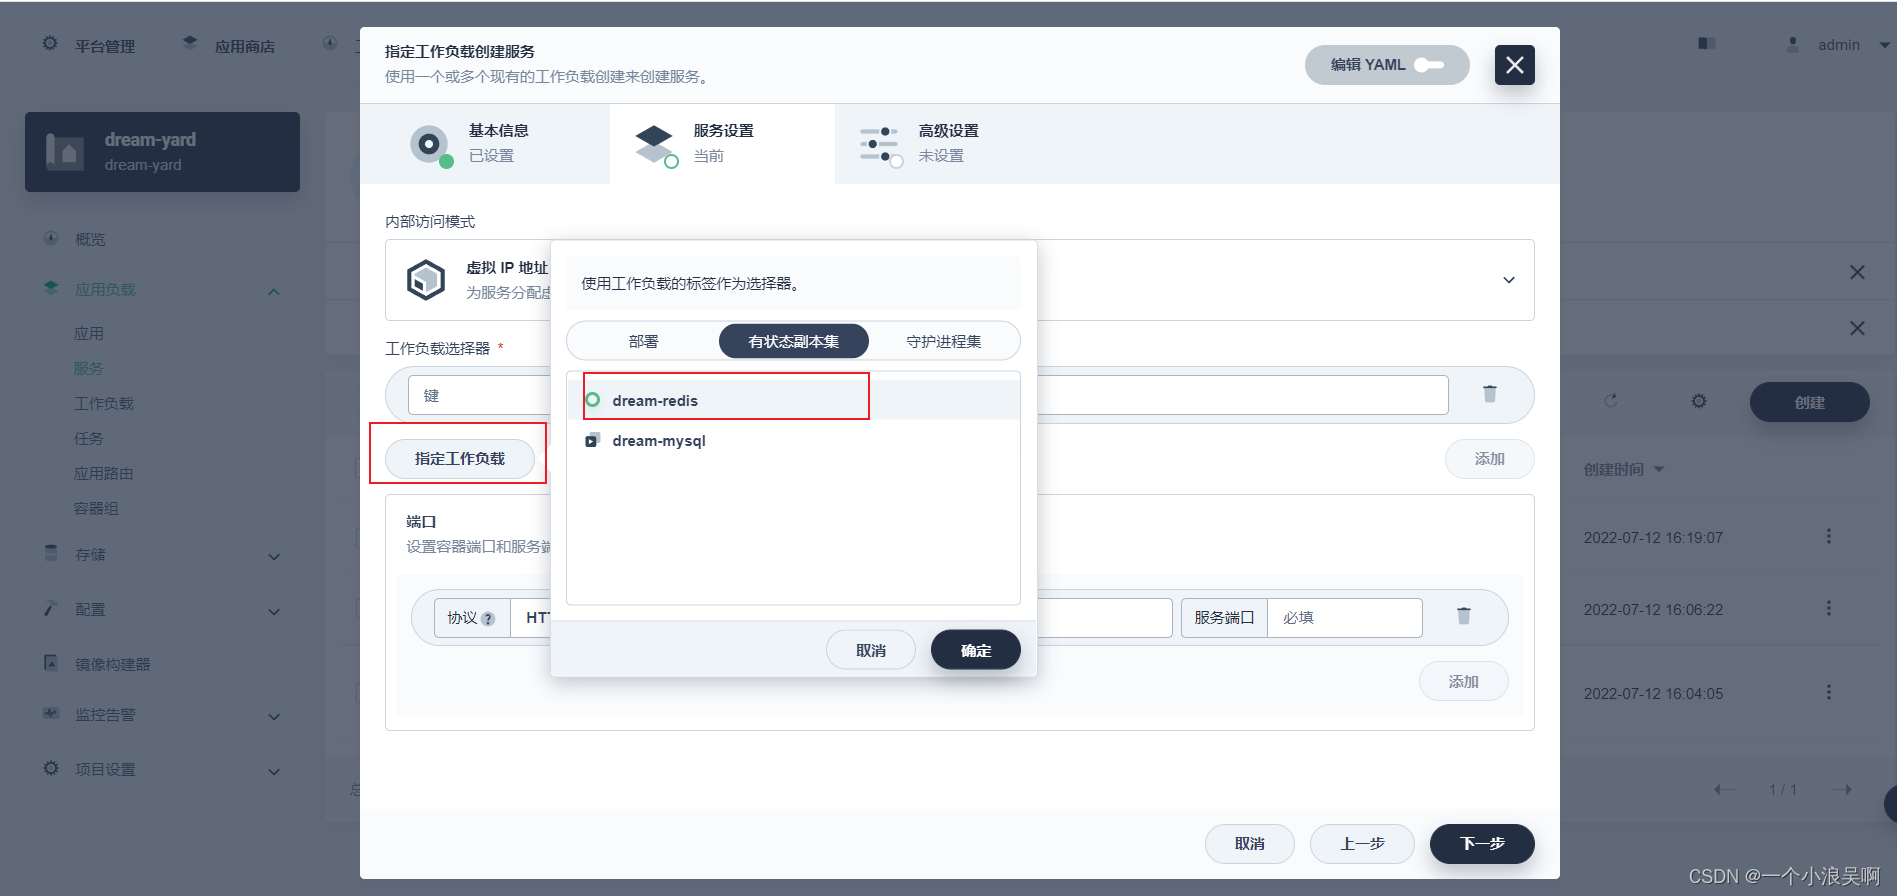Proceed with 下一步 button
1897x896 pixels.
(x=1482, y=844)
